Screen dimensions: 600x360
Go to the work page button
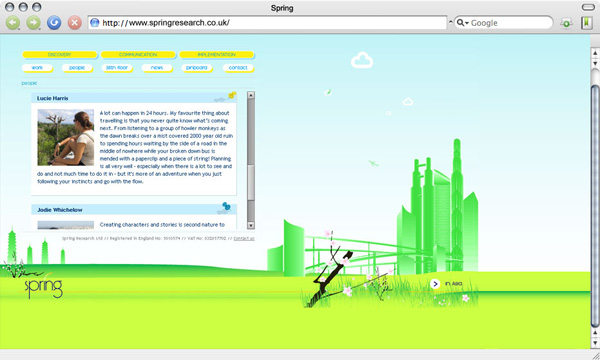coord(37,68)
